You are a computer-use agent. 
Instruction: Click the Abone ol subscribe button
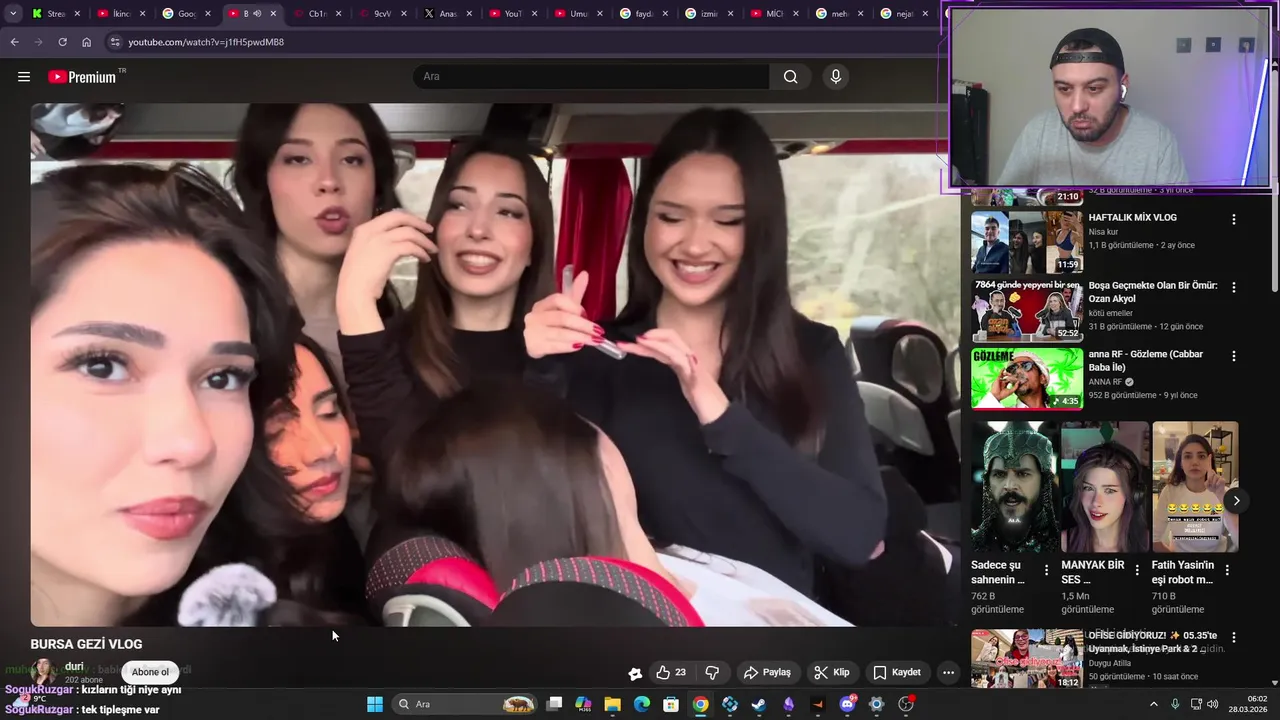151,672
